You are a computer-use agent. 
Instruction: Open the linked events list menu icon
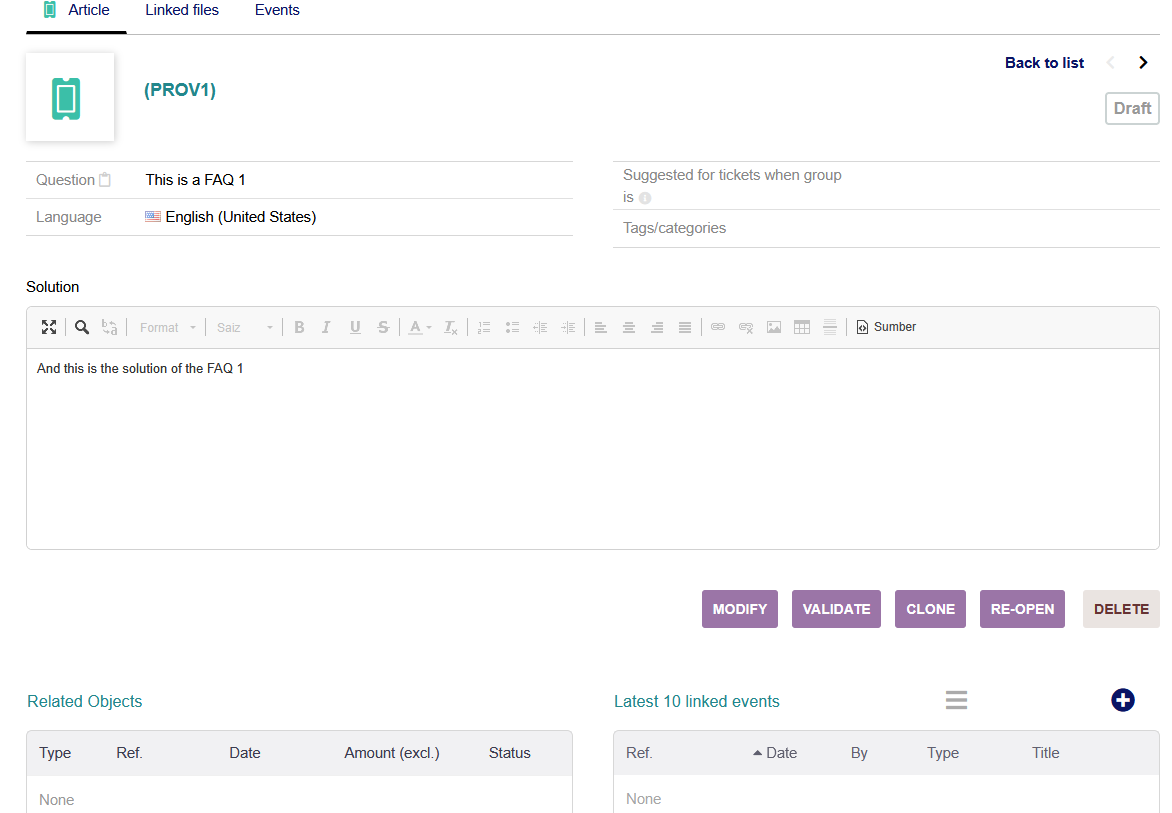(x=956, y=700)
